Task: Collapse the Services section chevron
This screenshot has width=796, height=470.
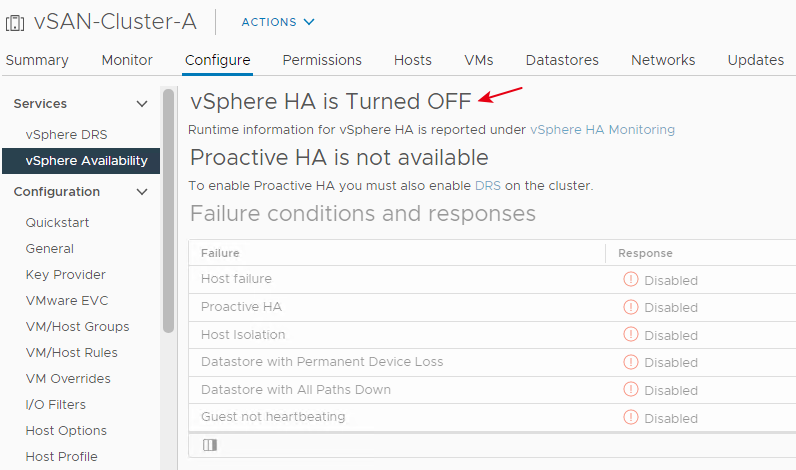Action: coord(142,104)
